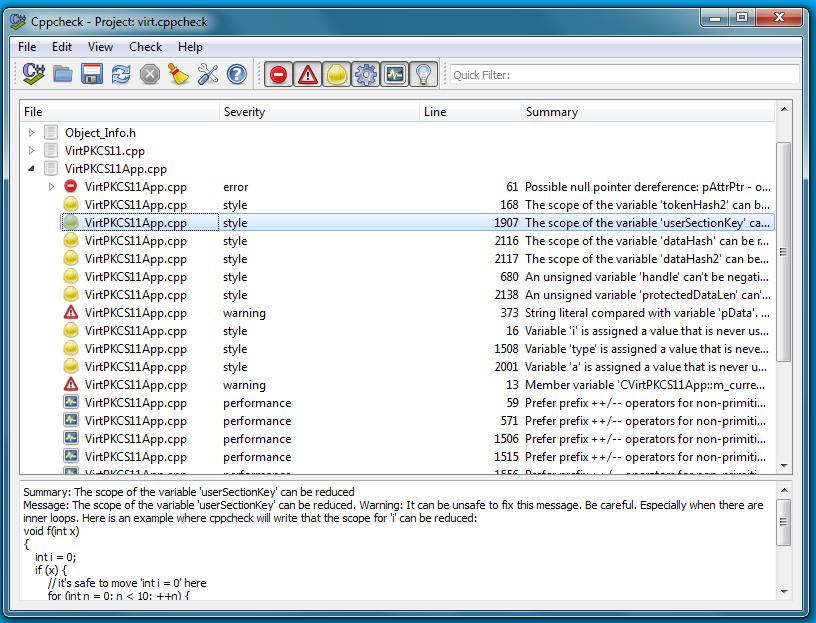
Task: Expand the VirtPKCS11.cpp tree node
Action: (x=31, y=151)
